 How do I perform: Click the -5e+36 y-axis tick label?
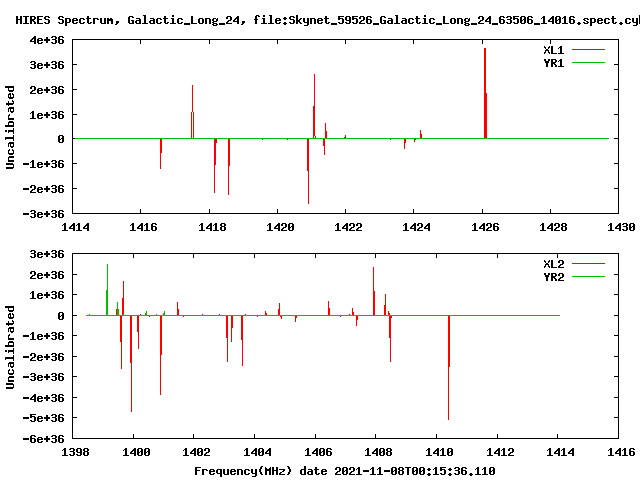(x=44, y=418)
